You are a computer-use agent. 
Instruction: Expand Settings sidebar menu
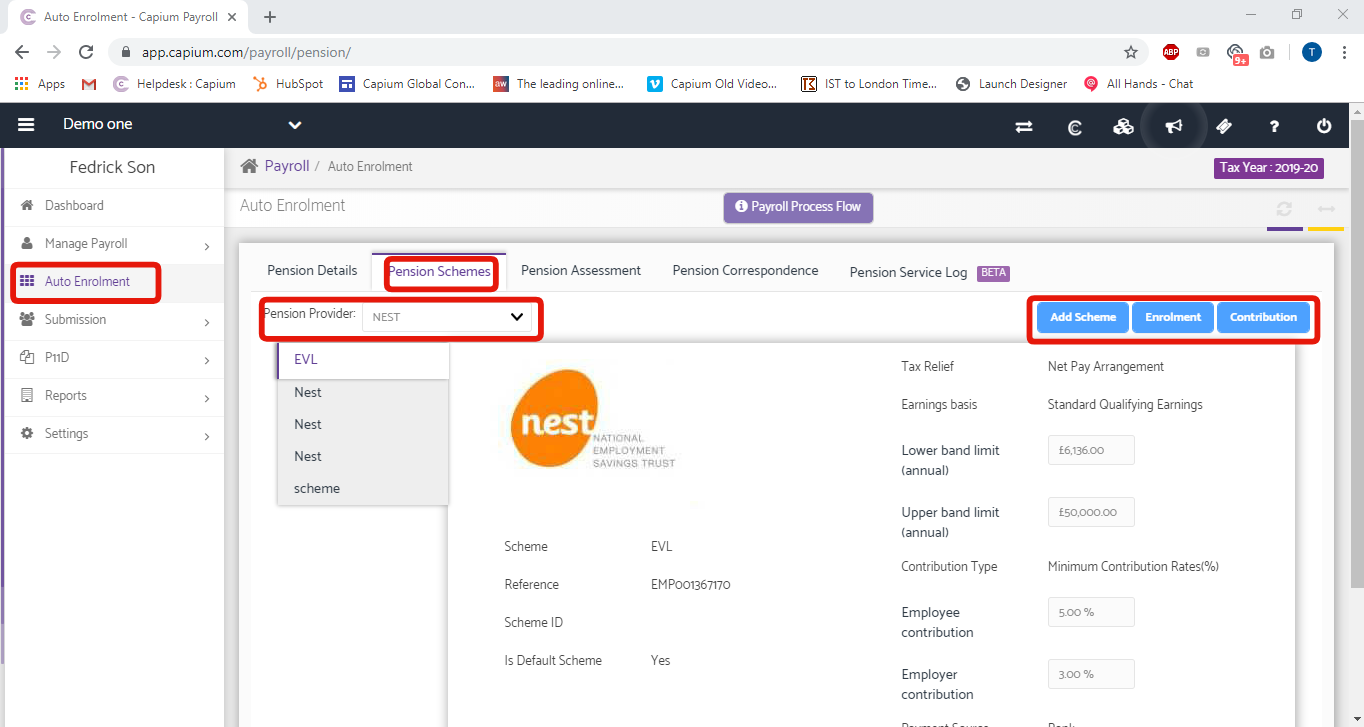[x=114, y=434]
